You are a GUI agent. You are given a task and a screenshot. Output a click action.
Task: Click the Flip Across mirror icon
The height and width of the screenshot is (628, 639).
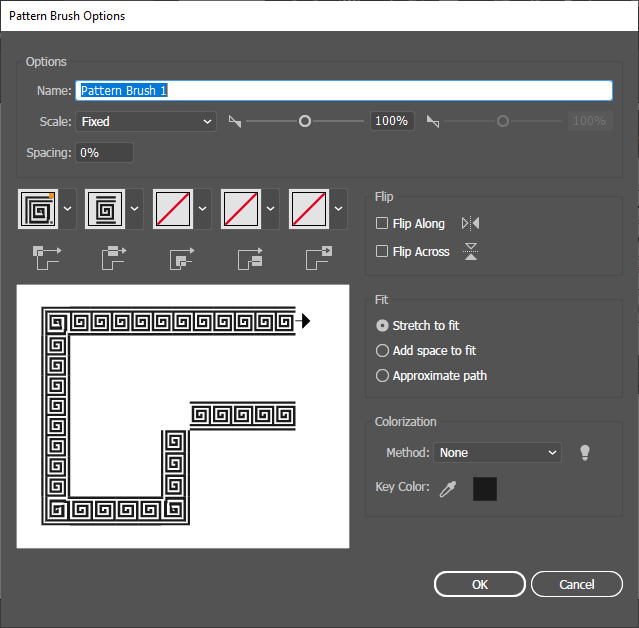tap(471, 251)
